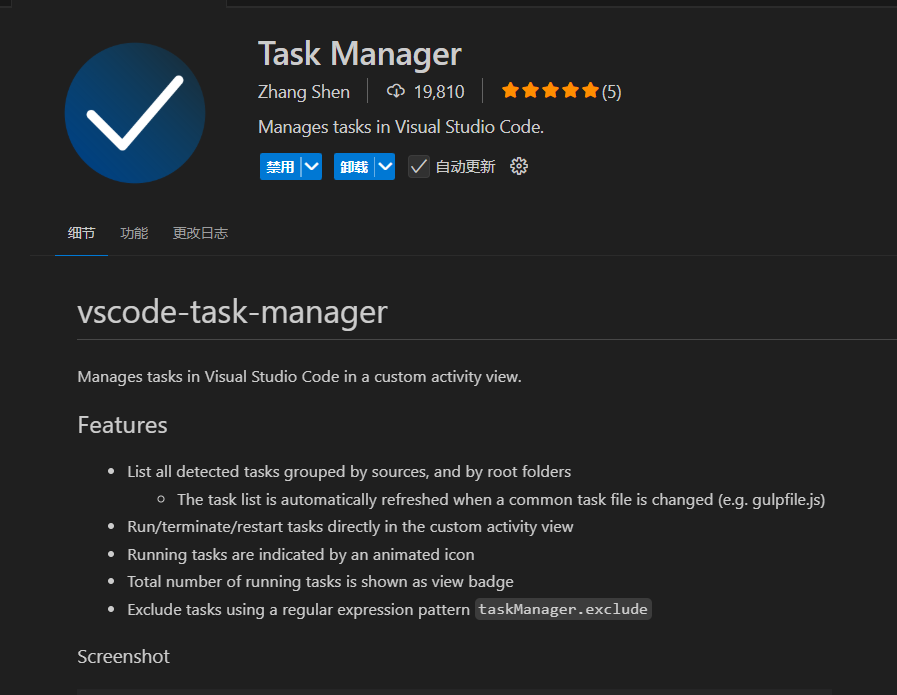
Task: Open the 更改日志 tab
Action: 200,233
